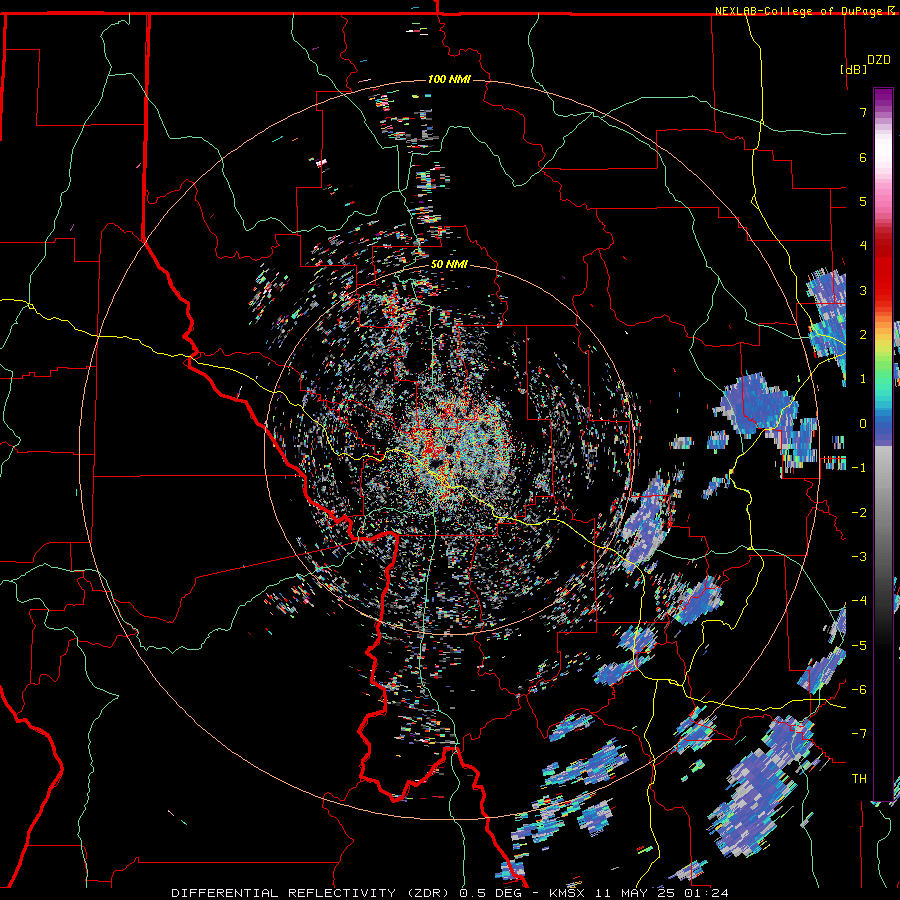Click the legend value -4
Viewport: 900px width, 900px height.
(859, 600)
